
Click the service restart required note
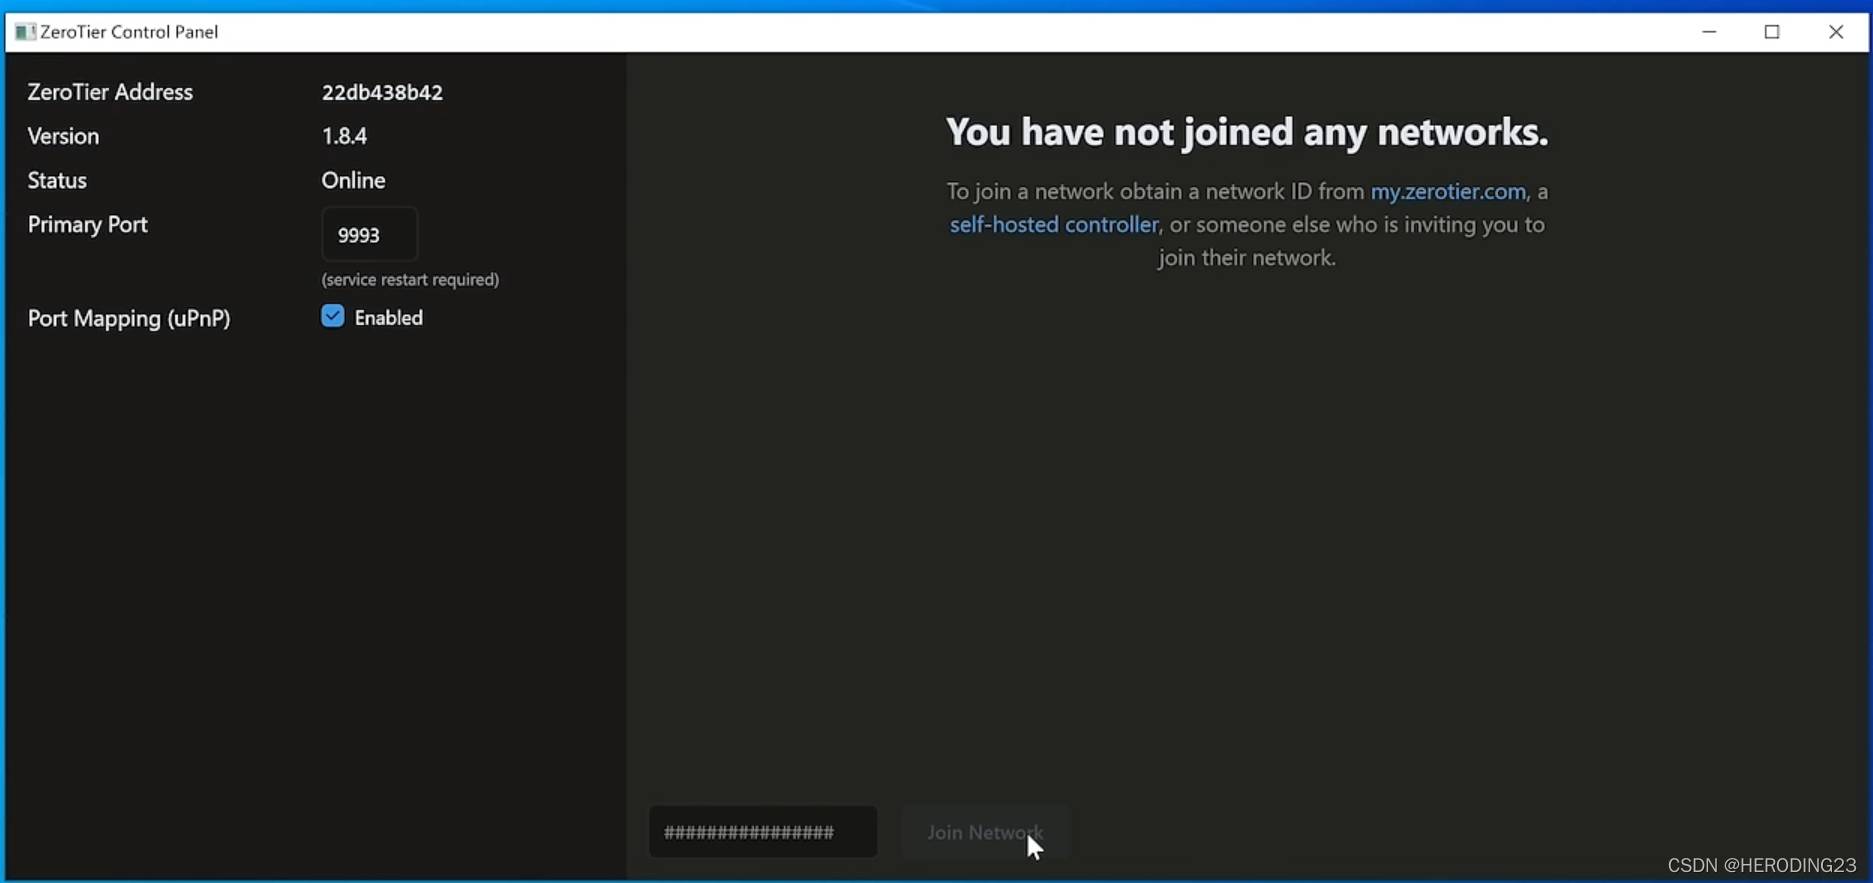click(x=410, y=279)
